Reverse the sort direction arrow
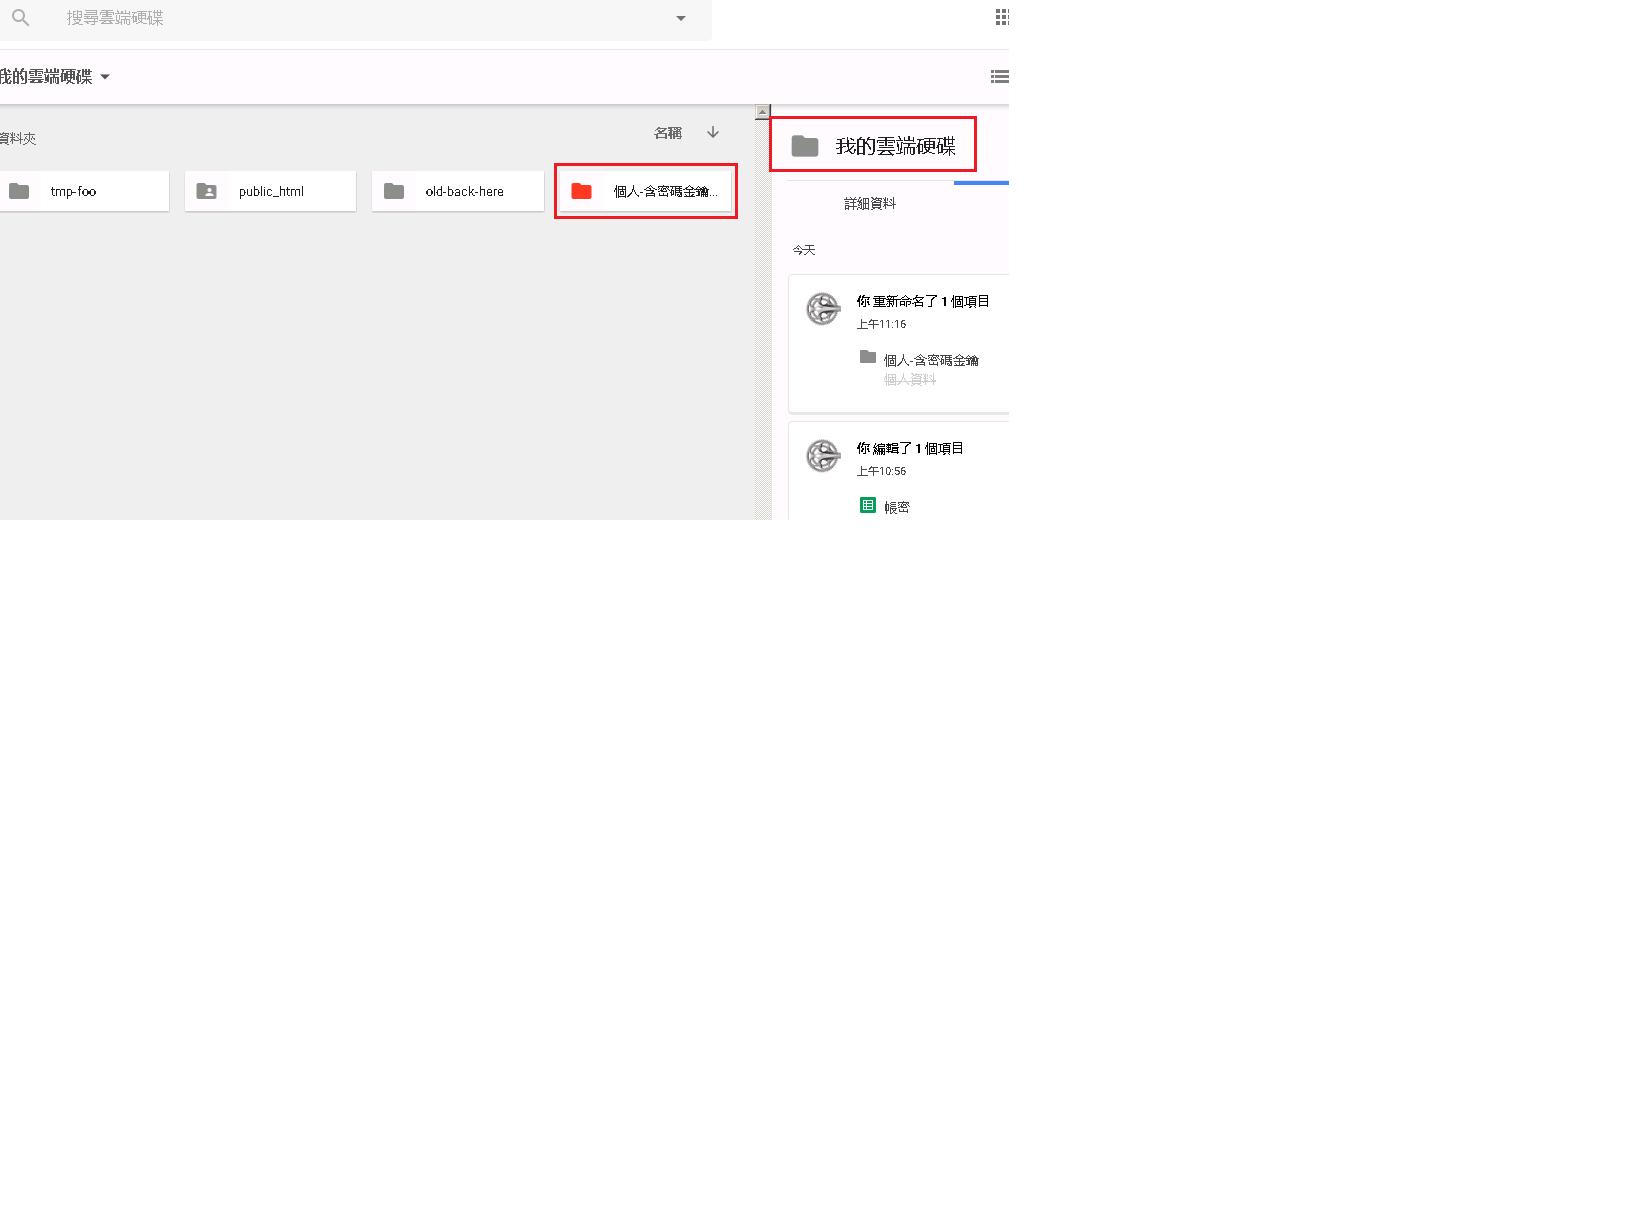The image size is (1632, 1224). coord(713,132)
